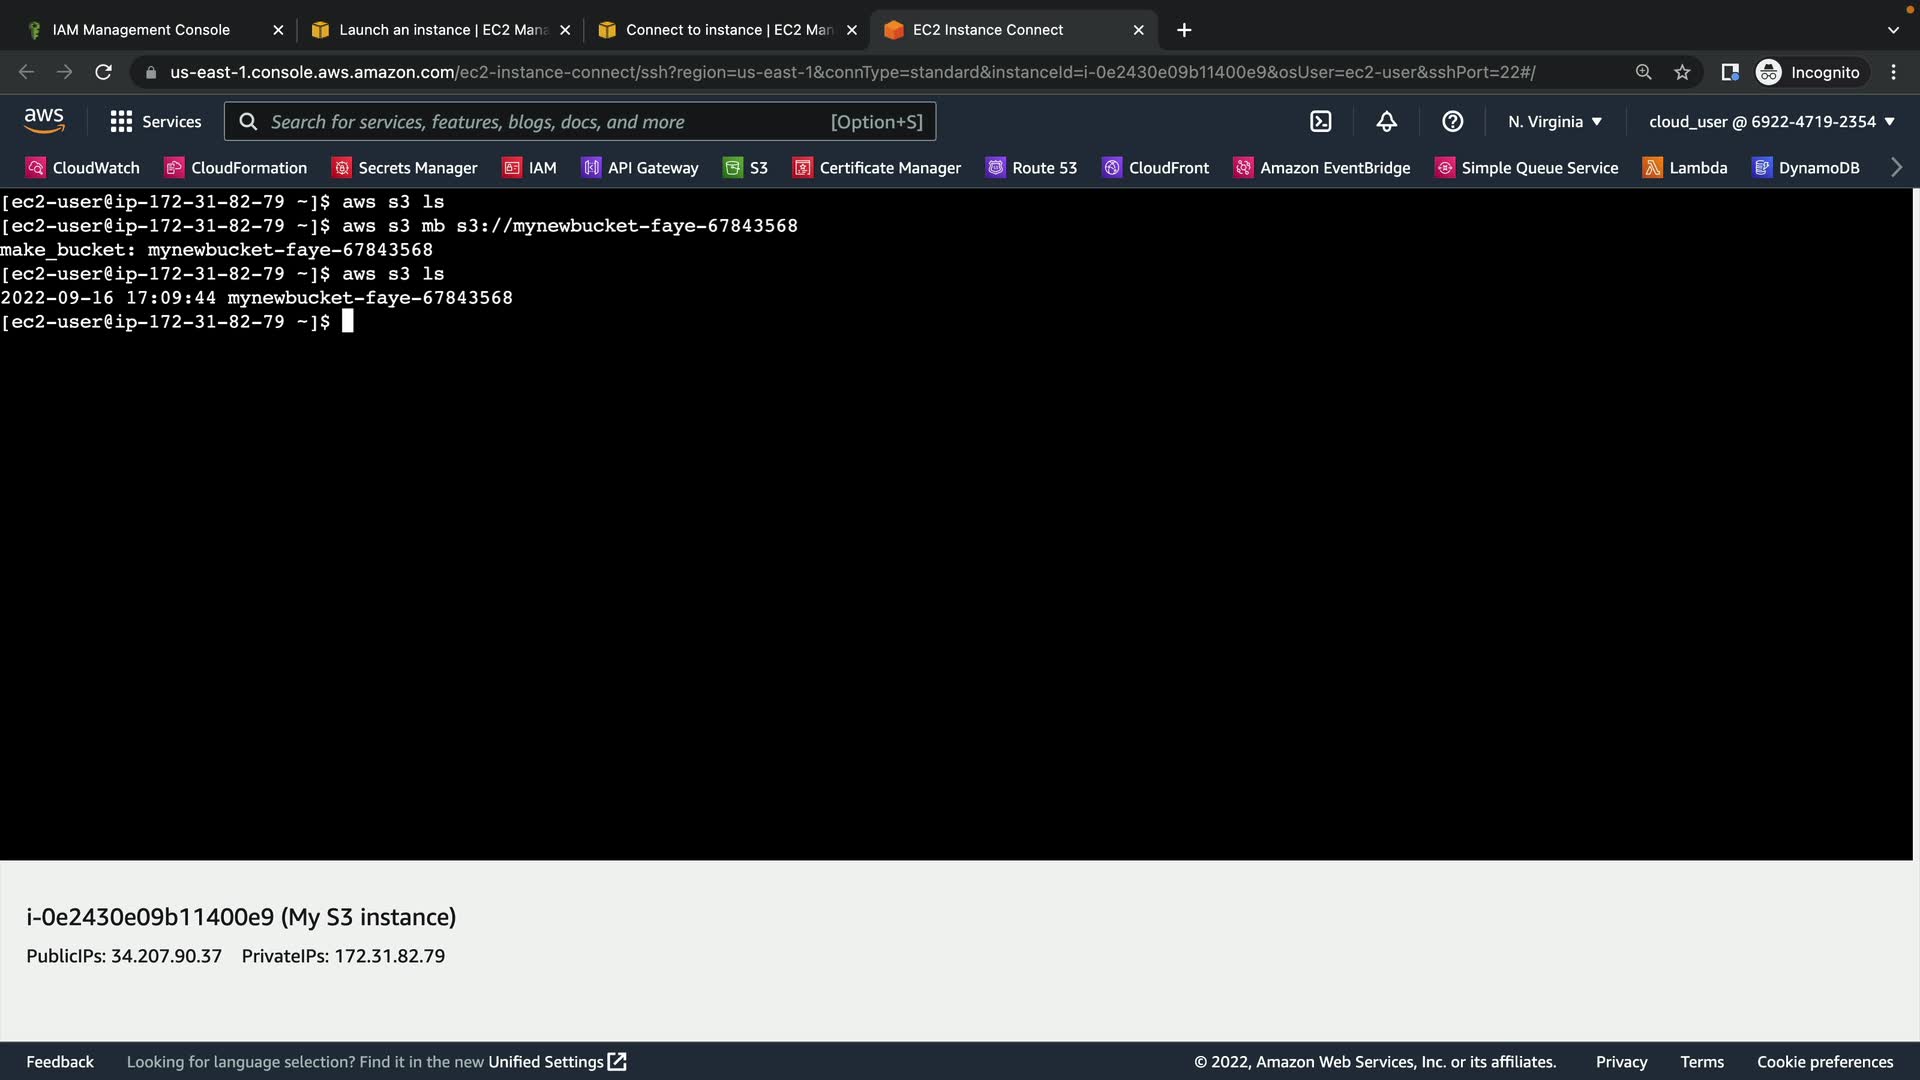The width and height of the screenshot is (1920, 1080).
Task: Open the S3 service shortcut
Action: pyautogui.click(x=746, y=168)
